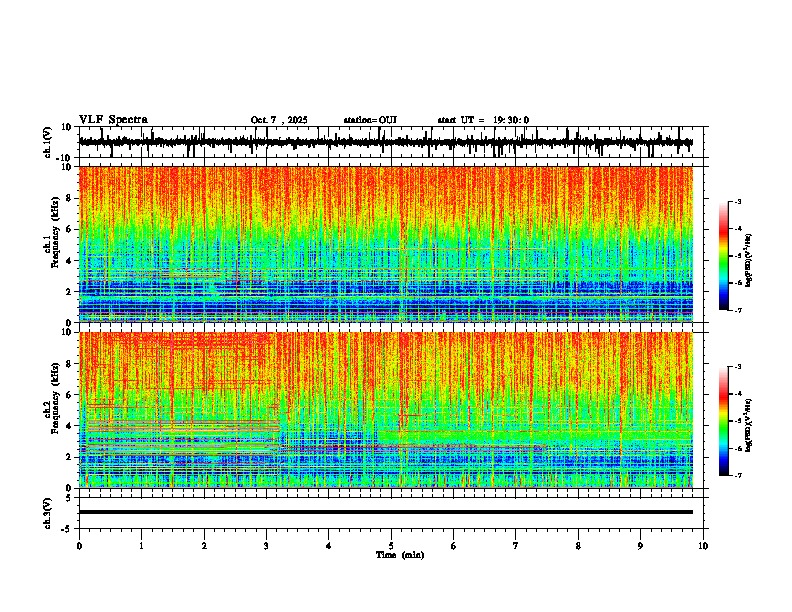Click the "Time (min)" axis label
The width and height of the screenshot is (792, 612).
point(400,555)
